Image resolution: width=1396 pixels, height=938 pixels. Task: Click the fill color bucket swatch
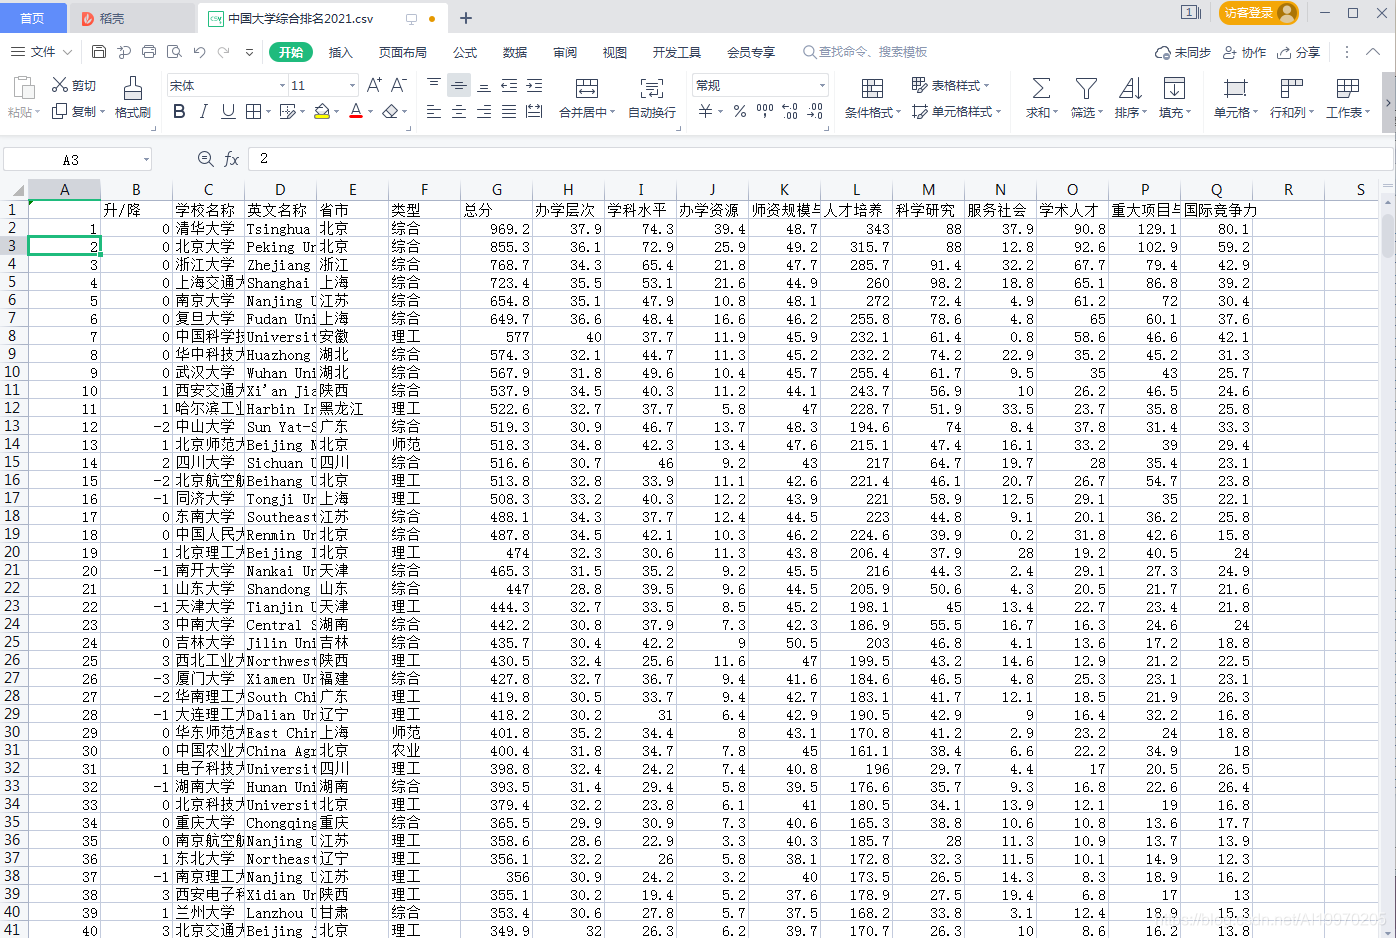(x=321, y=112)
